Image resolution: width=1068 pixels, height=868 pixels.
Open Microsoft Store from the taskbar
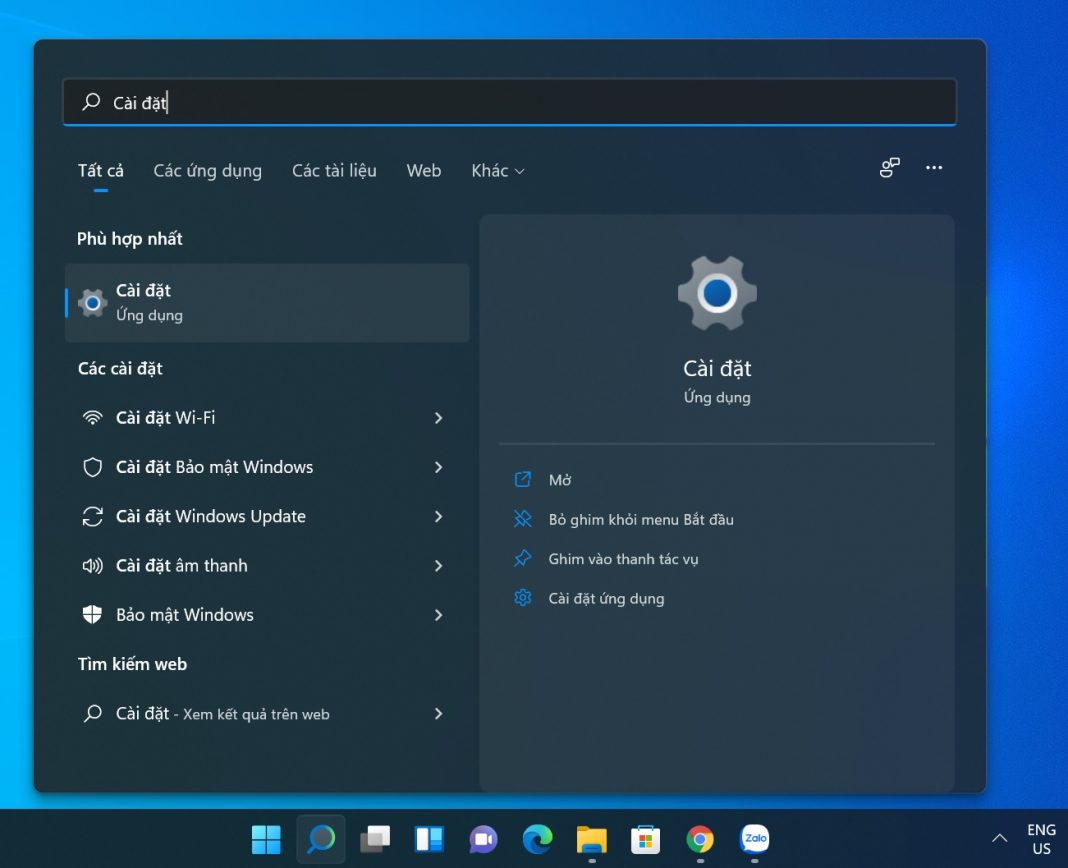click(x=646, y=839)
